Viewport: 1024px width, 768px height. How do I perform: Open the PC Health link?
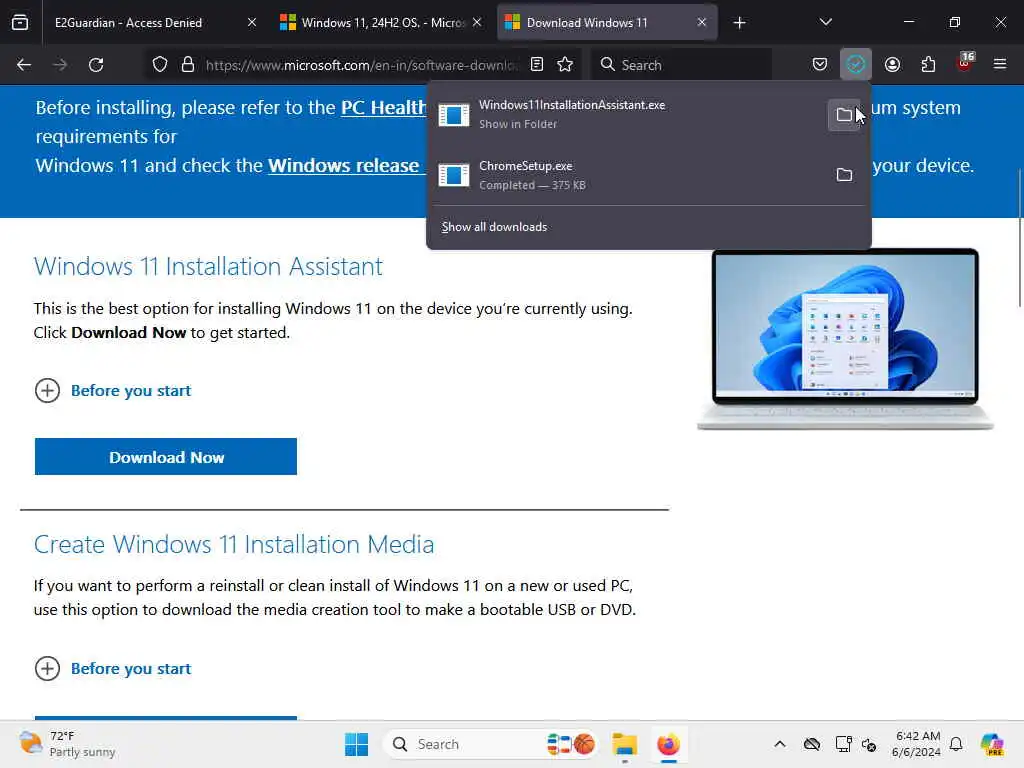(x=383, y=107)
